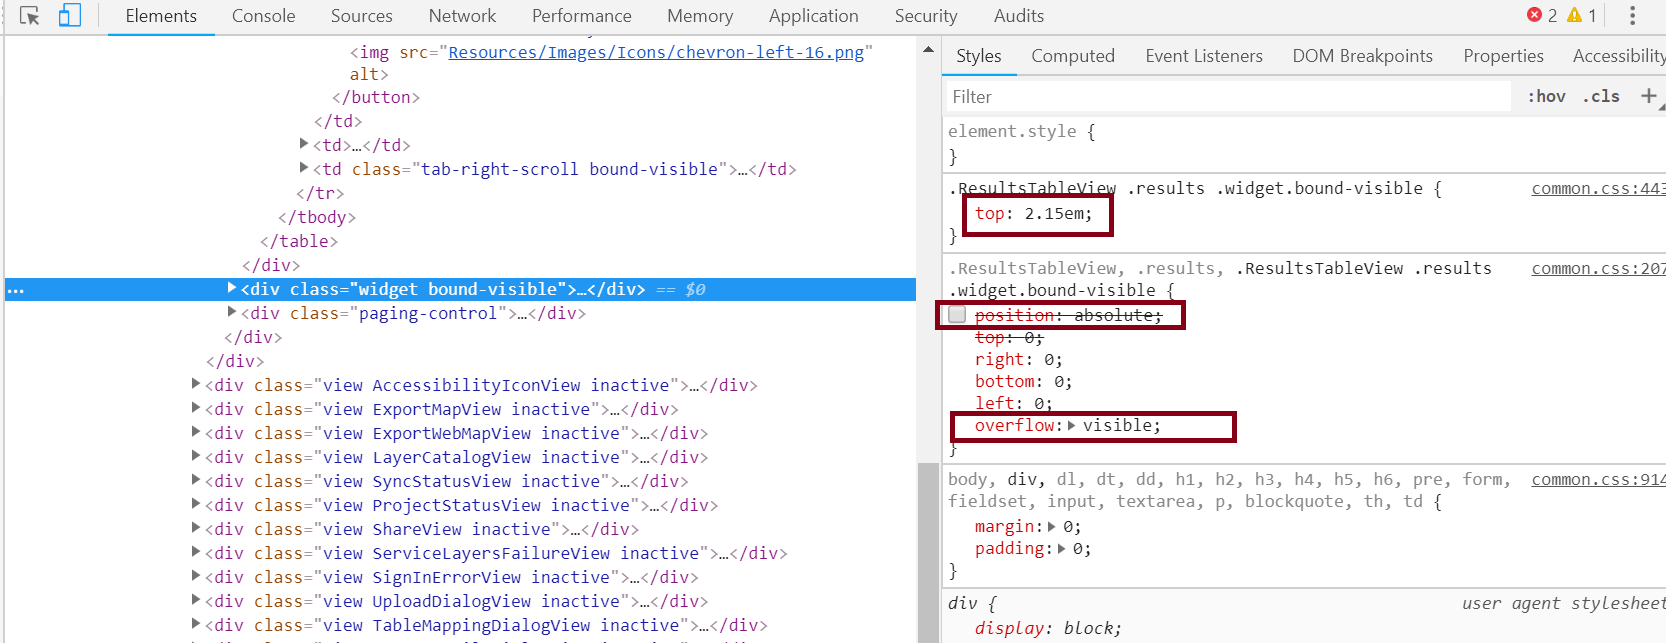Open the Accessibility sidebar tab
The image size is (1666, 643).
[1617, 56]
